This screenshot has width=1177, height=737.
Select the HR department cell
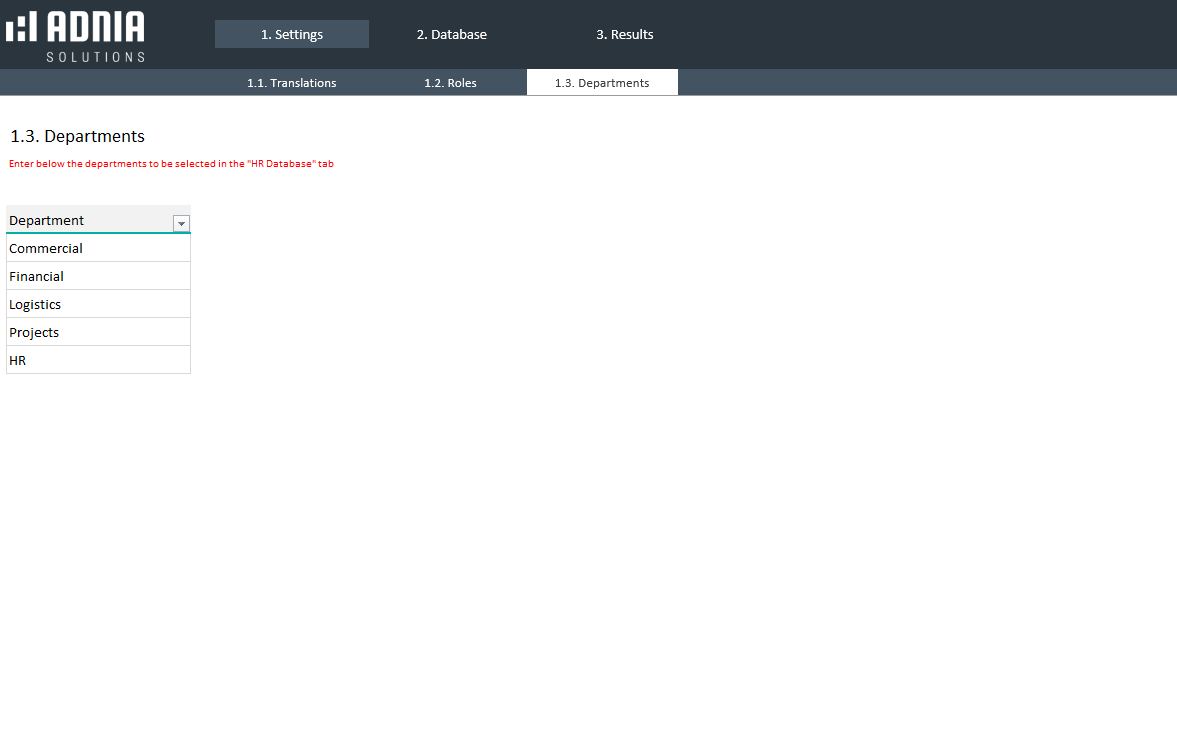(98, 360)
